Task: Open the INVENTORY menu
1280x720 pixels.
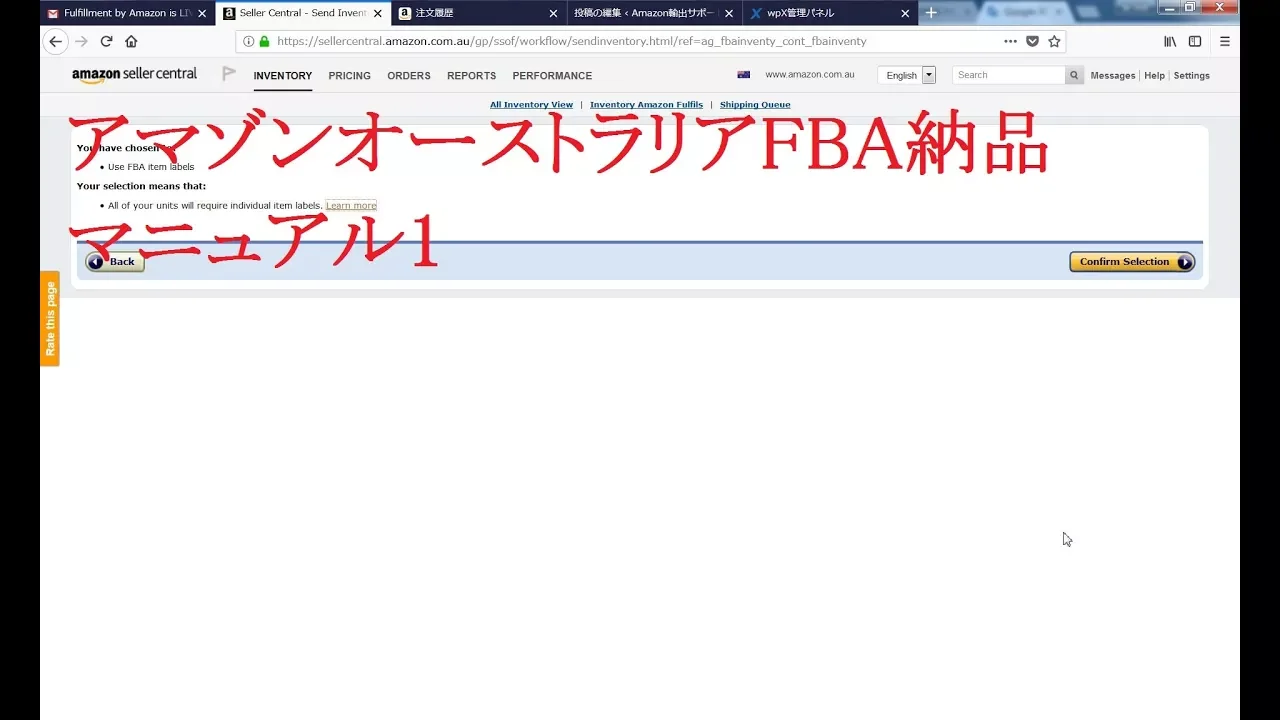Action: tap(283, 76)
